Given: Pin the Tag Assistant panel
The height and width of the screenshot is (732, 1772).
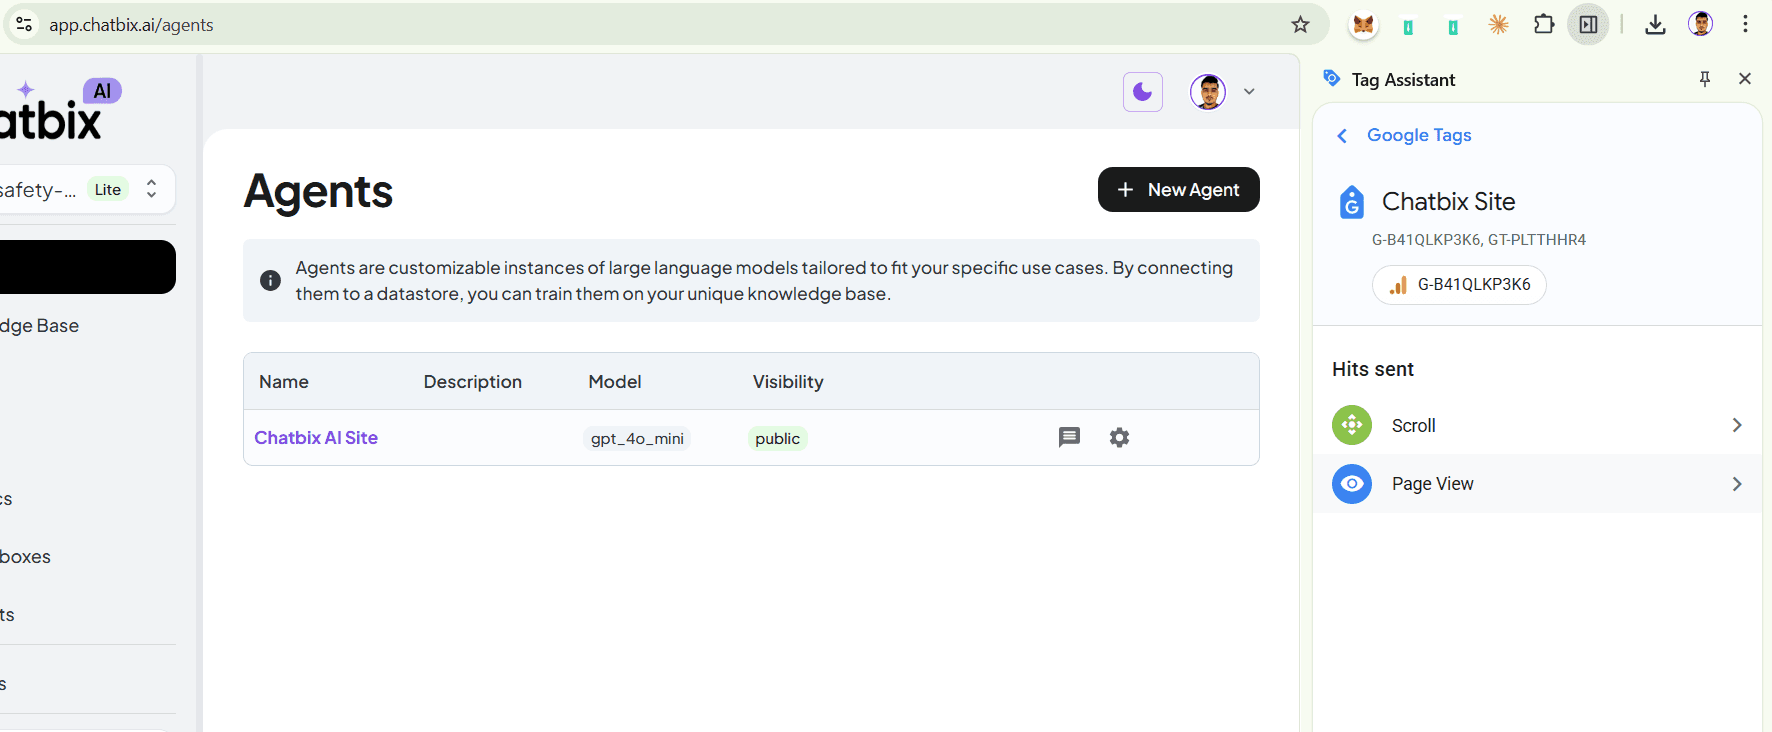Looking at the screenshot, I should 1705,79.
